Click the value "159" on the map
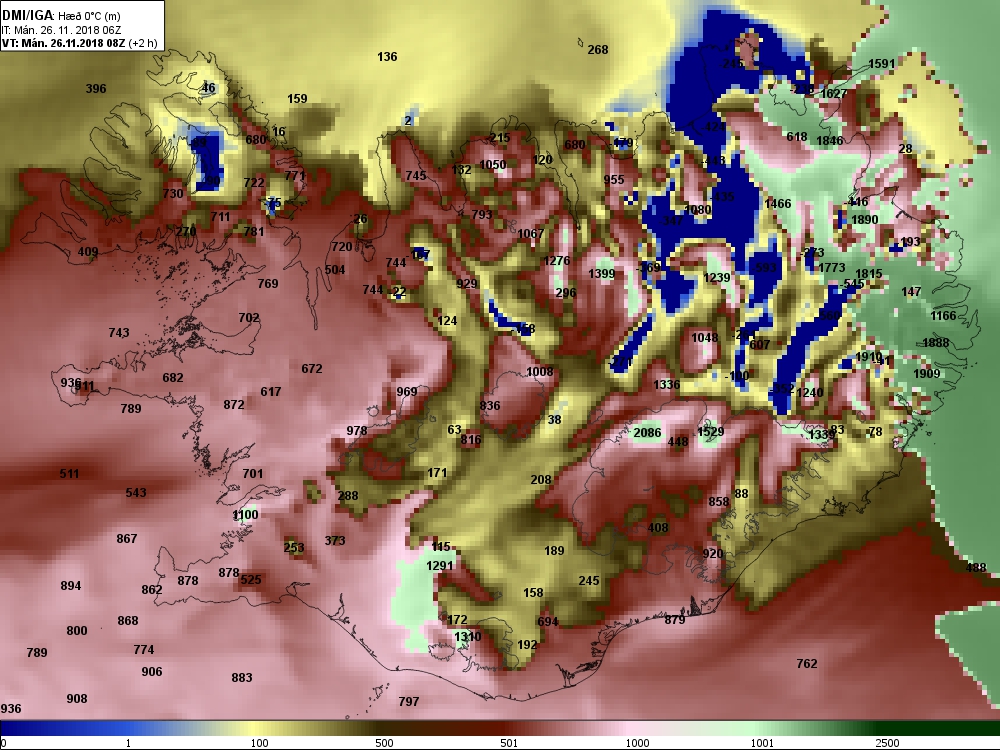 click(x=297, y=99)
